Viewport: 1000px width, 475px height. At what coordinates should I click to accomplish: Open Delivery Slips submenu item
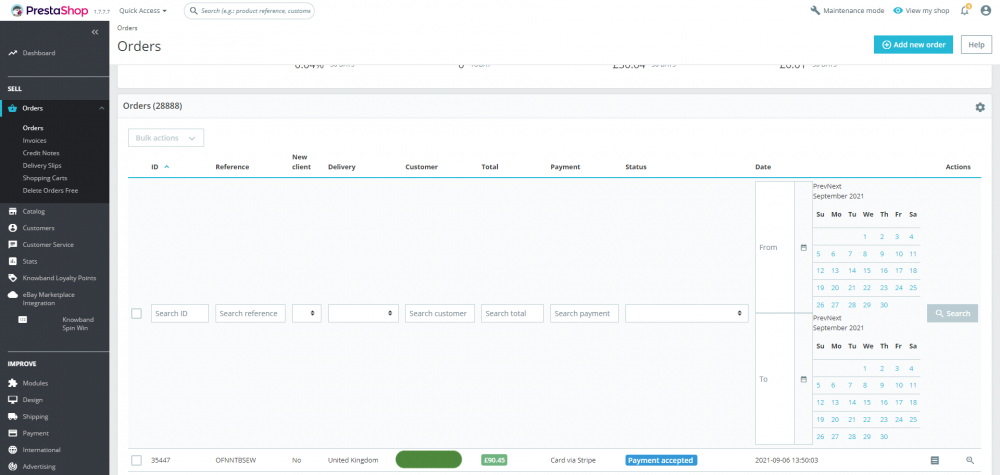click(x=42, y=165)
